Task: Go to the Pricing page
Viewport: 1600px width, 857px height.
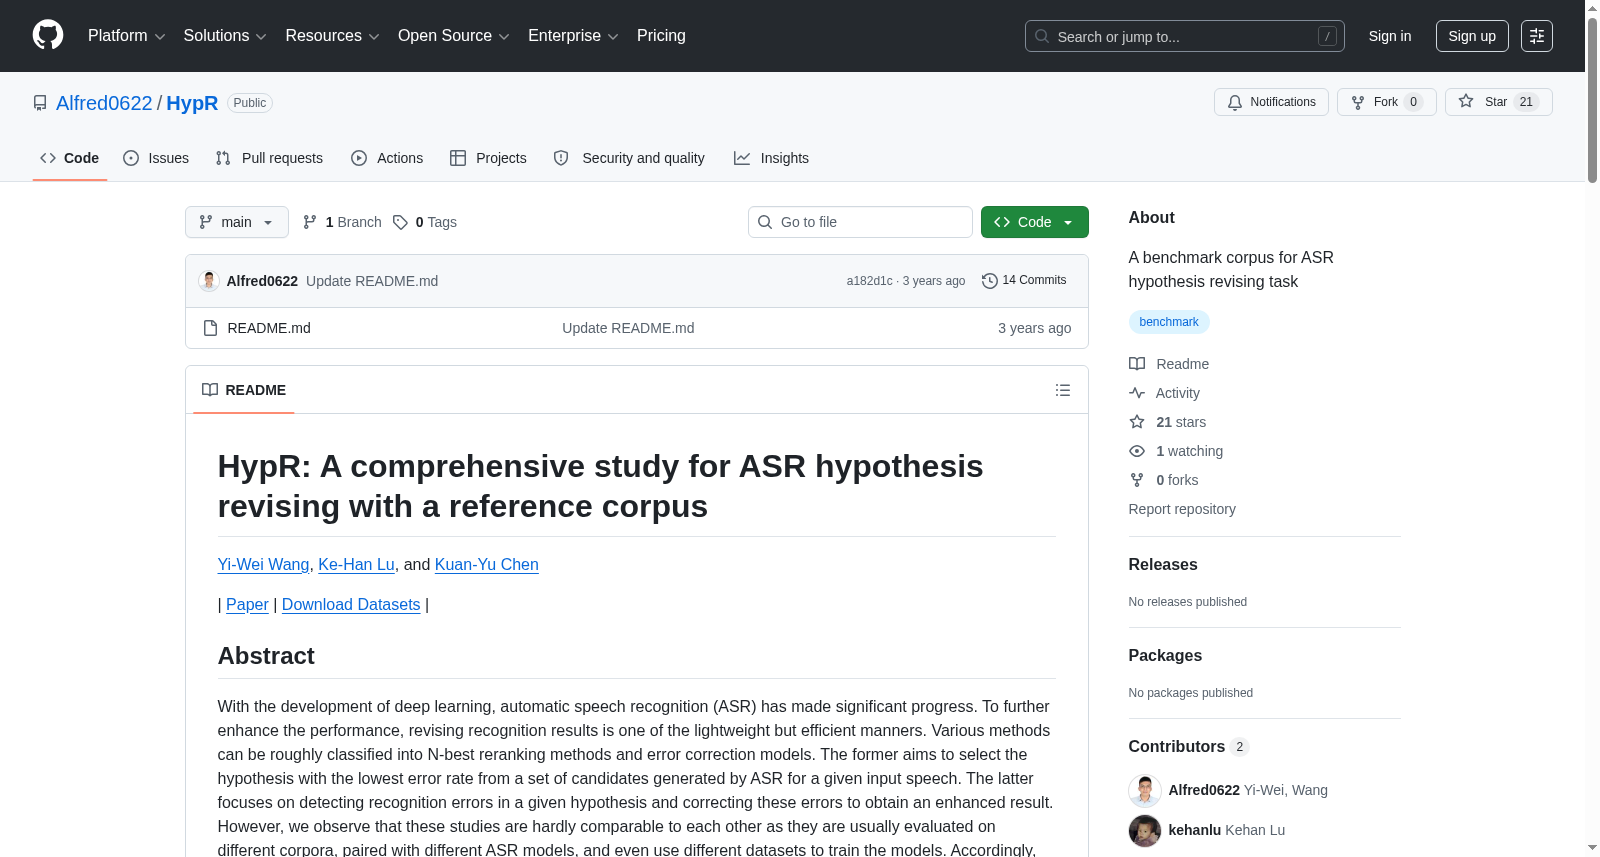Action: tap(661, 36)
